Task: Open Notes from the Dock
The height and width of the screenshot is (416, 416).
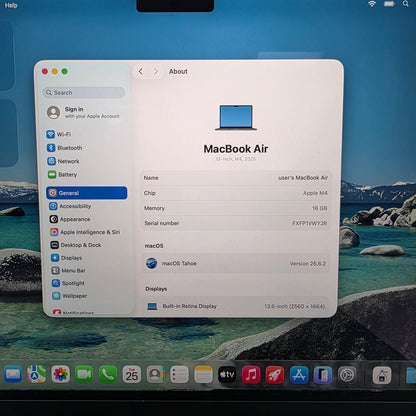Action: click(203, 374)
